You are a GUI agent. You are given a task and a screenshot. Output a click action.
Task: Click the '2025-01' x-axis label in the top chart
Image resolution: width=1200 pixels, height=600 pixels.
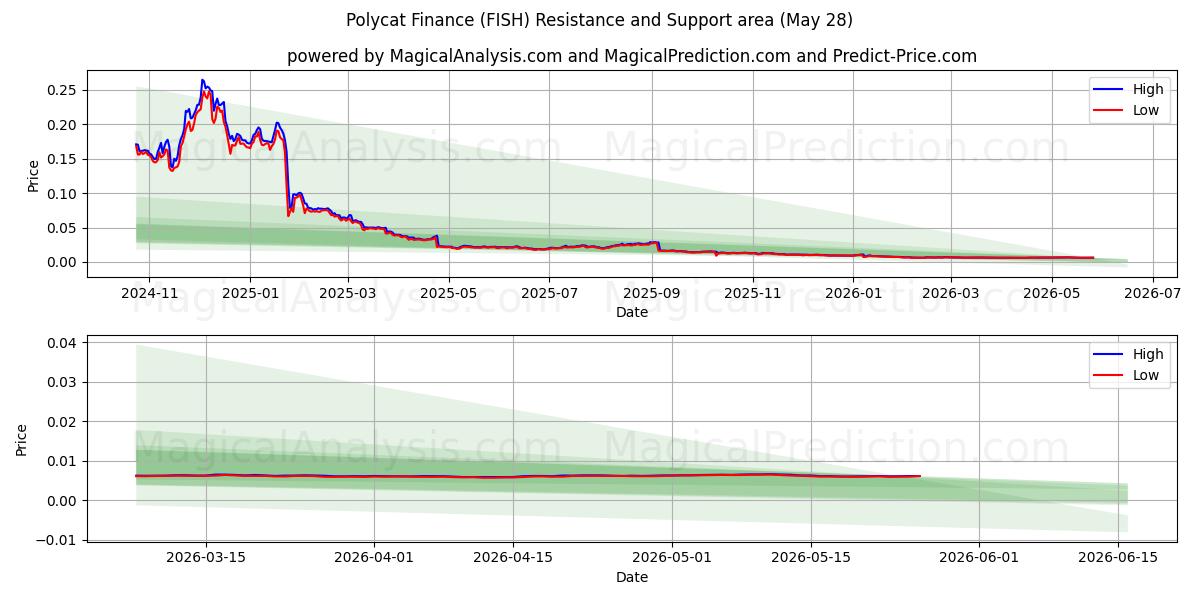(249, 294)
